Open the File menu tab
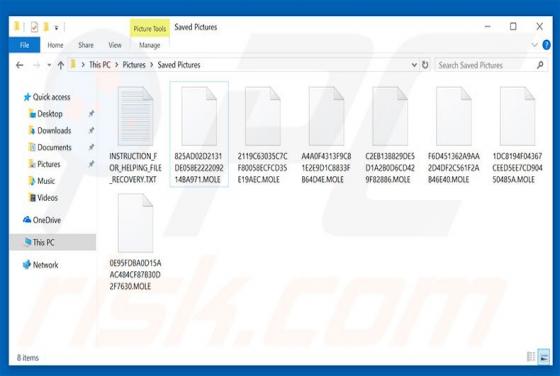This screenshot has height=376, width=560. [24, 45]
